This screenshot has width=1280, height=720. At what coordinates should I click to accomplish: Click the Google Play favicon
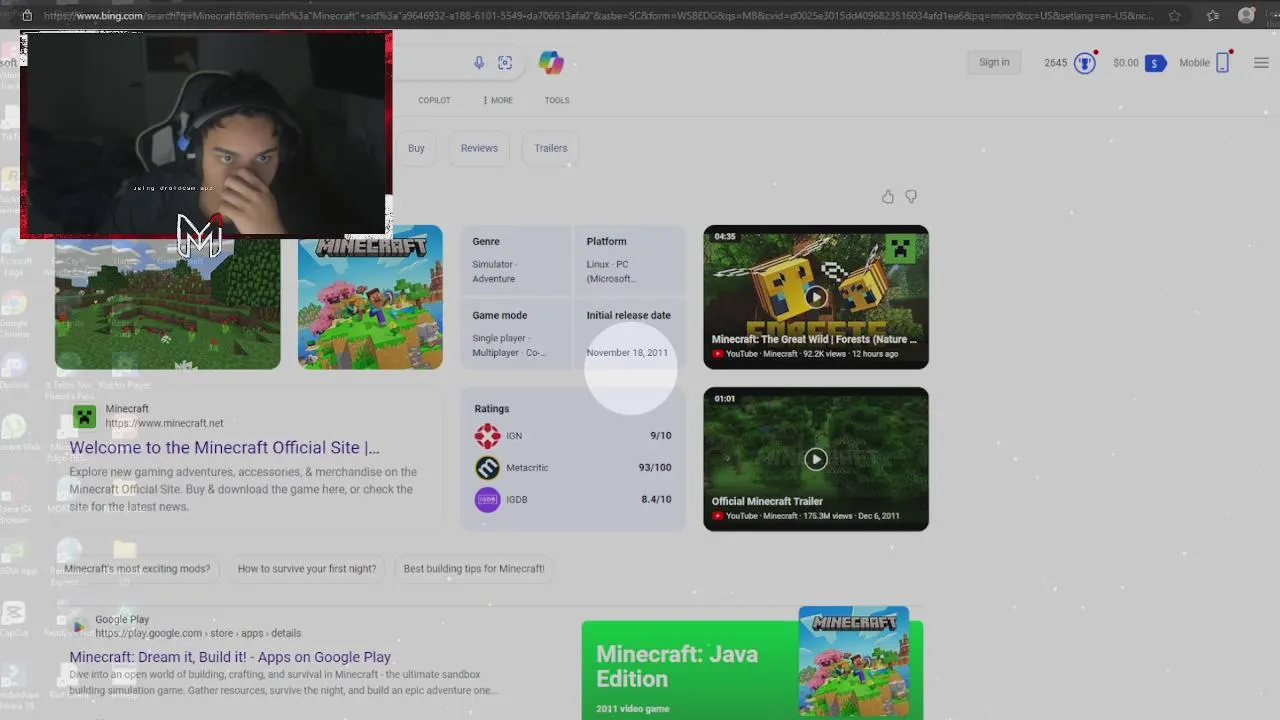(78, 626)
